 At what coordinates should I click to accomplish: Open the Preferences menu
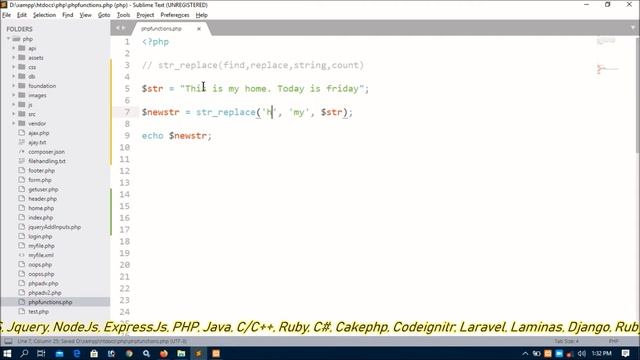tap(175, 15)
